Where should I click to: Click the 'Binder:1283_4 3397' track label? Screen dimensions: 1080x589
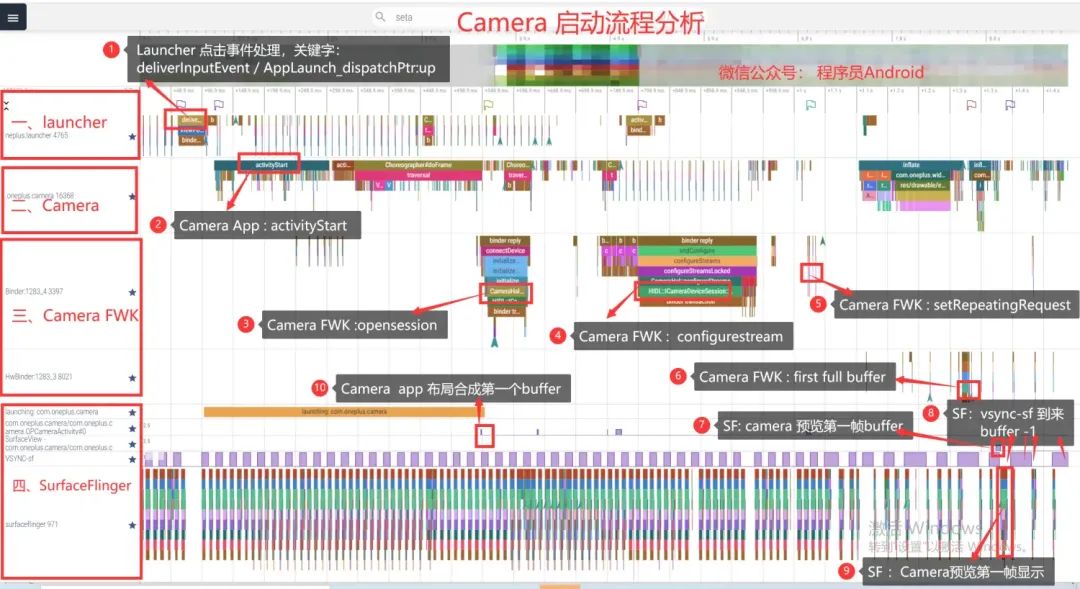point(34,291)
